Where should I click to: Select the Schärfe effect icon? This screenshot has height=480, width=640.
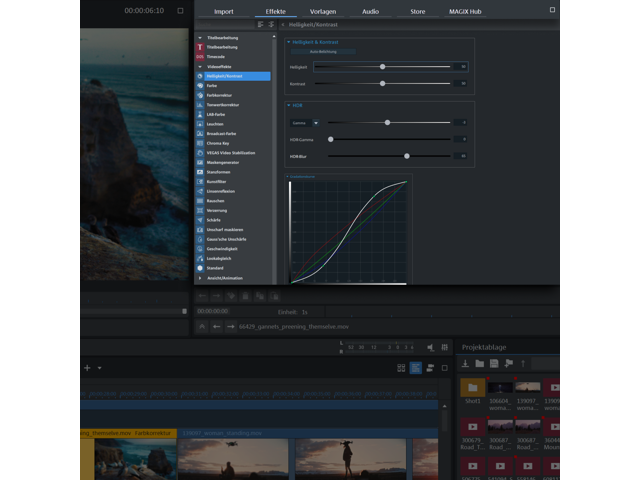(200, 219)
